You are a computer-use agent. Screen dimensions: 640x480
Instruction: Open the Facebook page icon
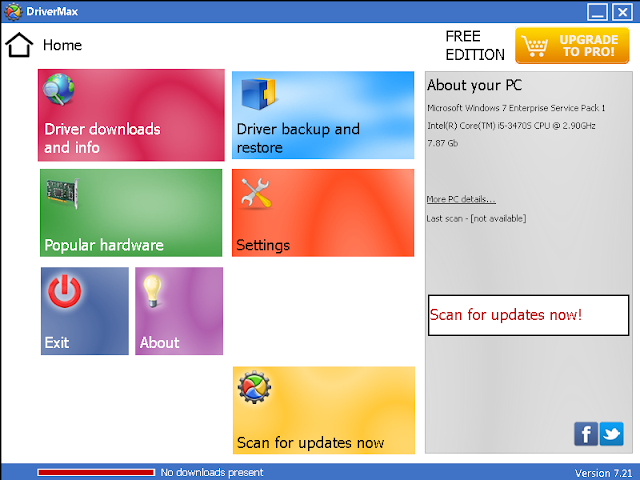586,433
